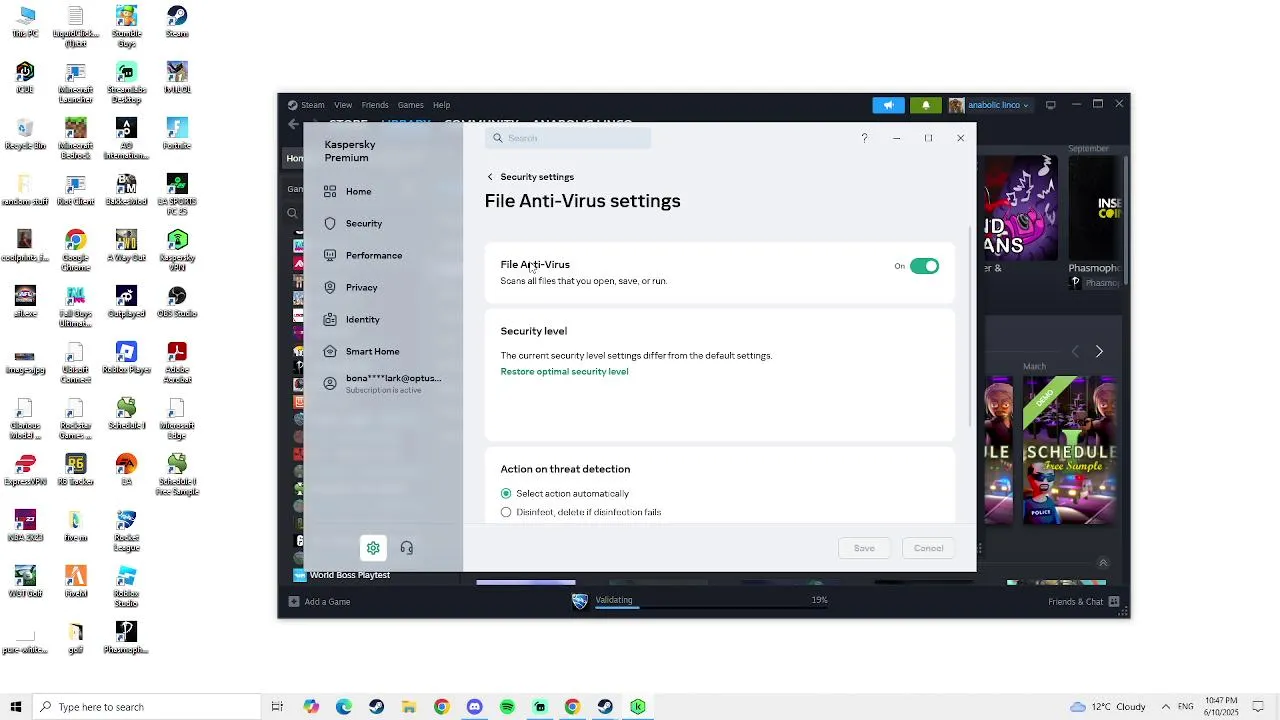Open the Schedule I game thumbnail in Steam

[1070, 450]
